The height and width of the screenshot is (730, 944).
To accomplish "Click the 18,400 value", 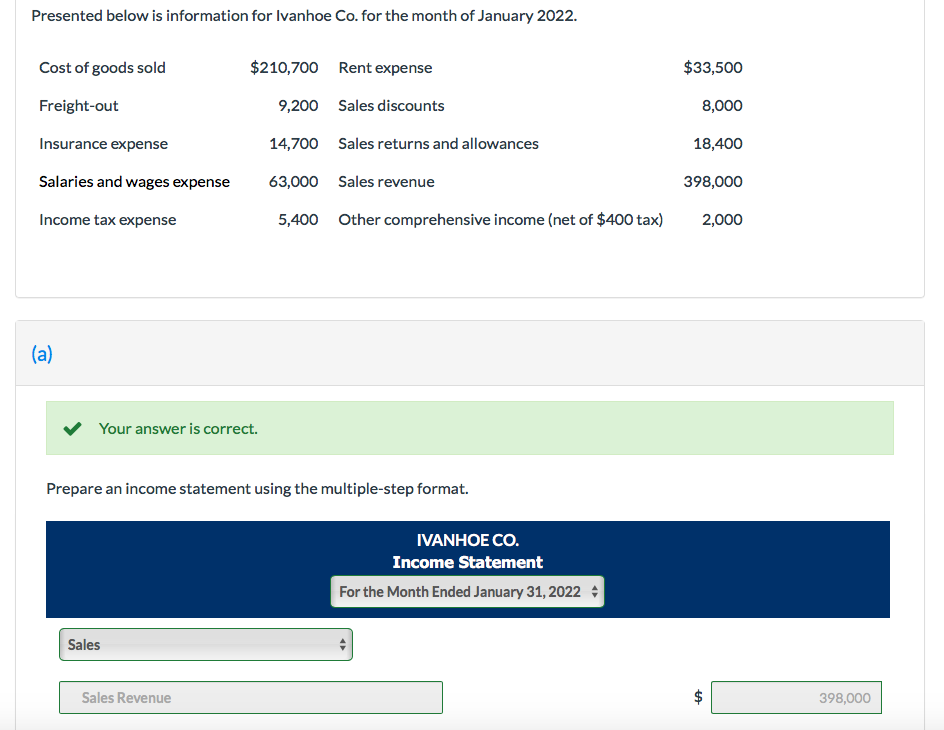I will pyautogui.click(x=718, y=144).
